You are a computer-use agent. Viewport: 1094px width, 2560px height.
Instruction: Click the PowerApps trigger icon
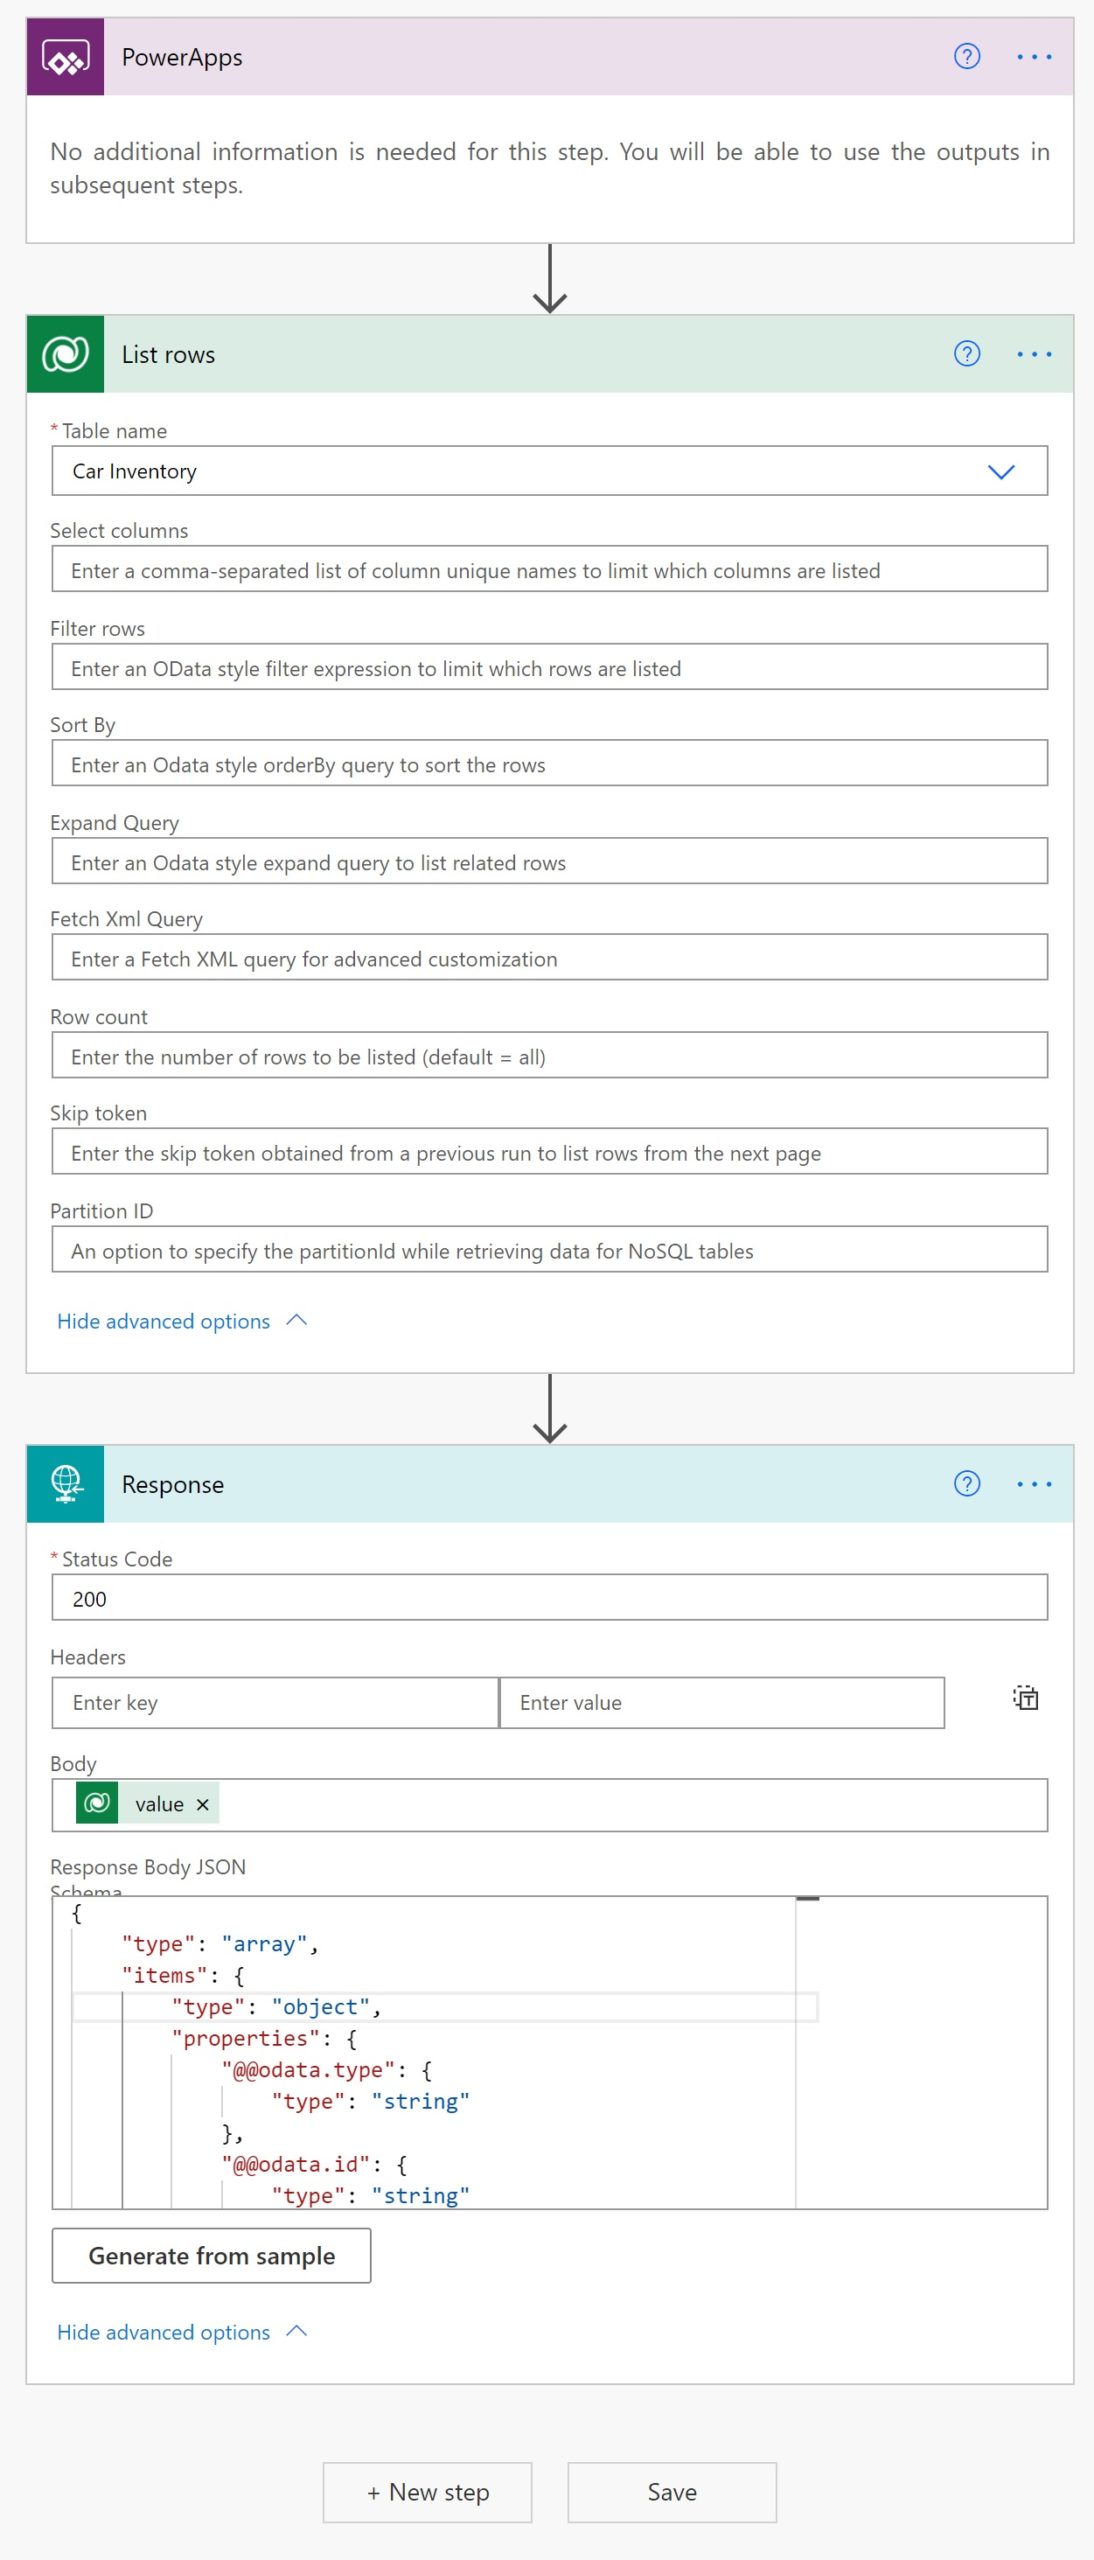(65, 57)
